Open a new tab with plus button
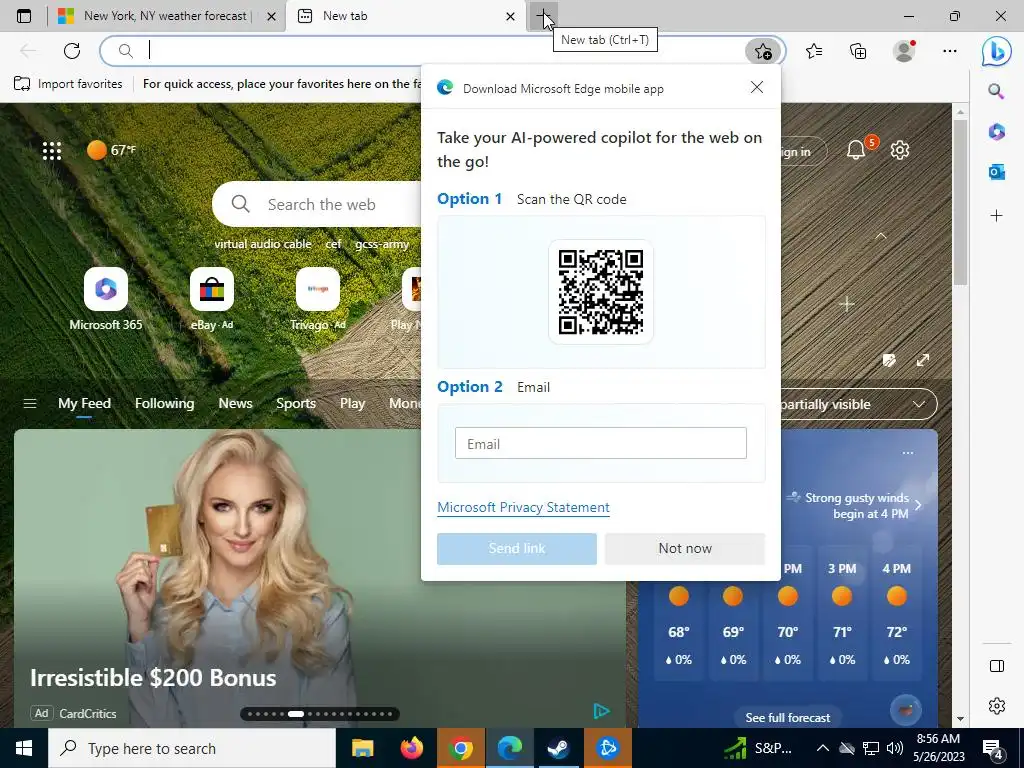The image size is (1024, 768). 543,16
